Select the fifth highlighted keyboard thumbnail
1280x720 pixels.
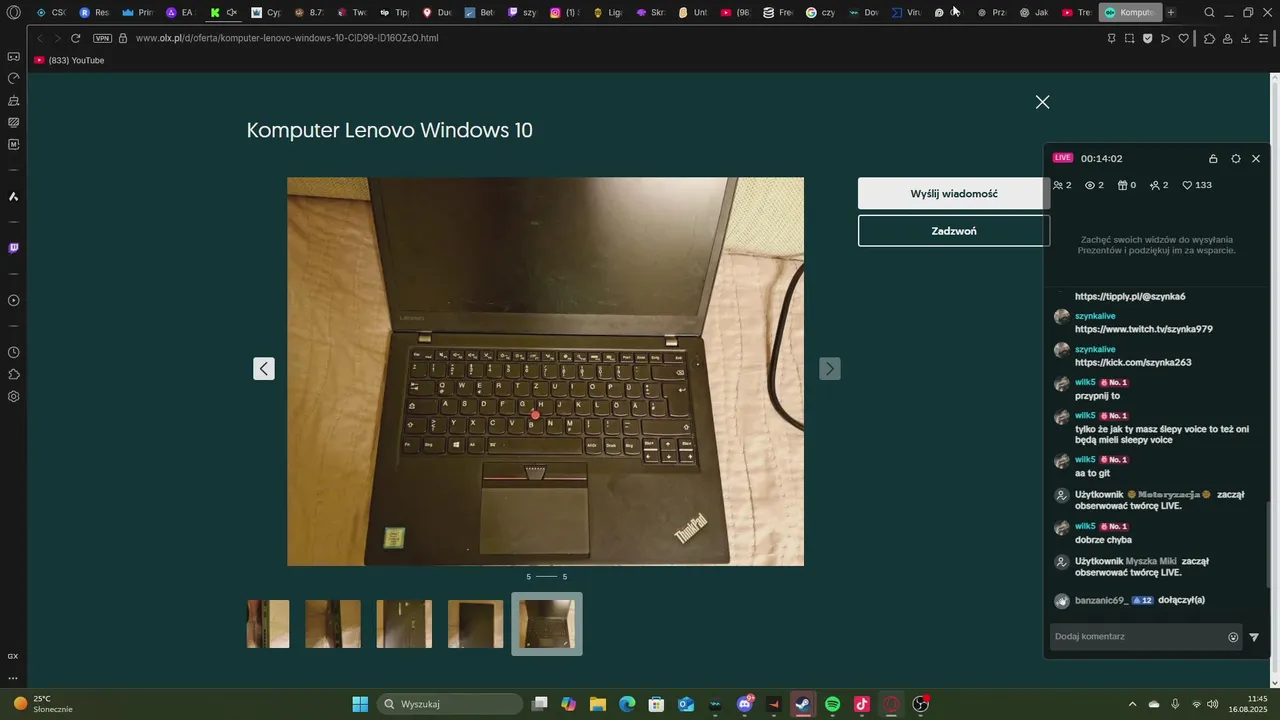point(547,624)
